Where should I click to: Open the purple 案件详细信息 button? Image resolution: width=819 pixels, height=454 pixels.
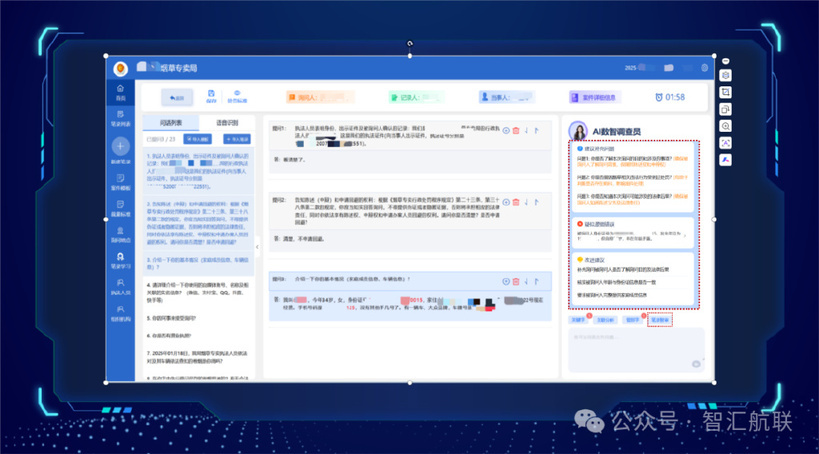pos(595,97)
